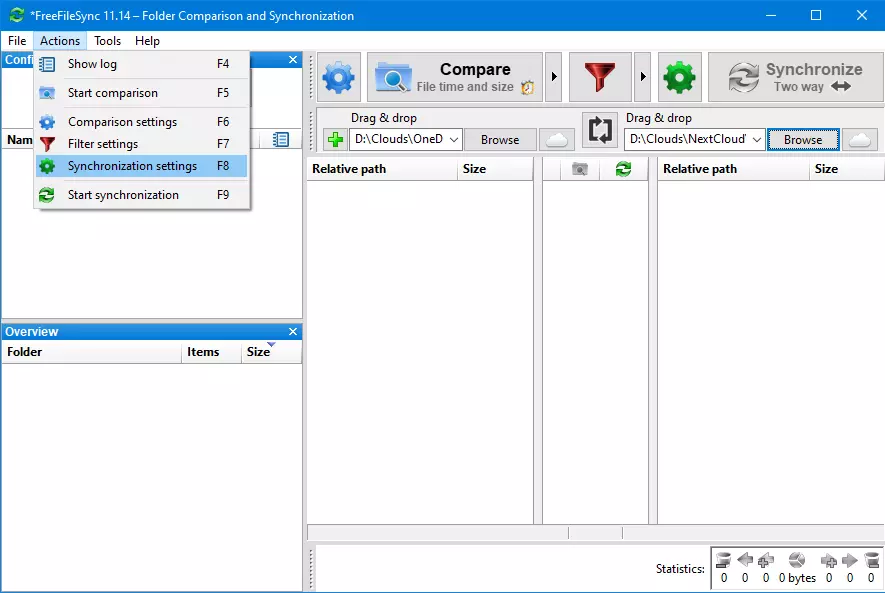This screenshot has height=593, width=885.
Task: Open the red funnel filter button
Action: (x=600, y=77)
